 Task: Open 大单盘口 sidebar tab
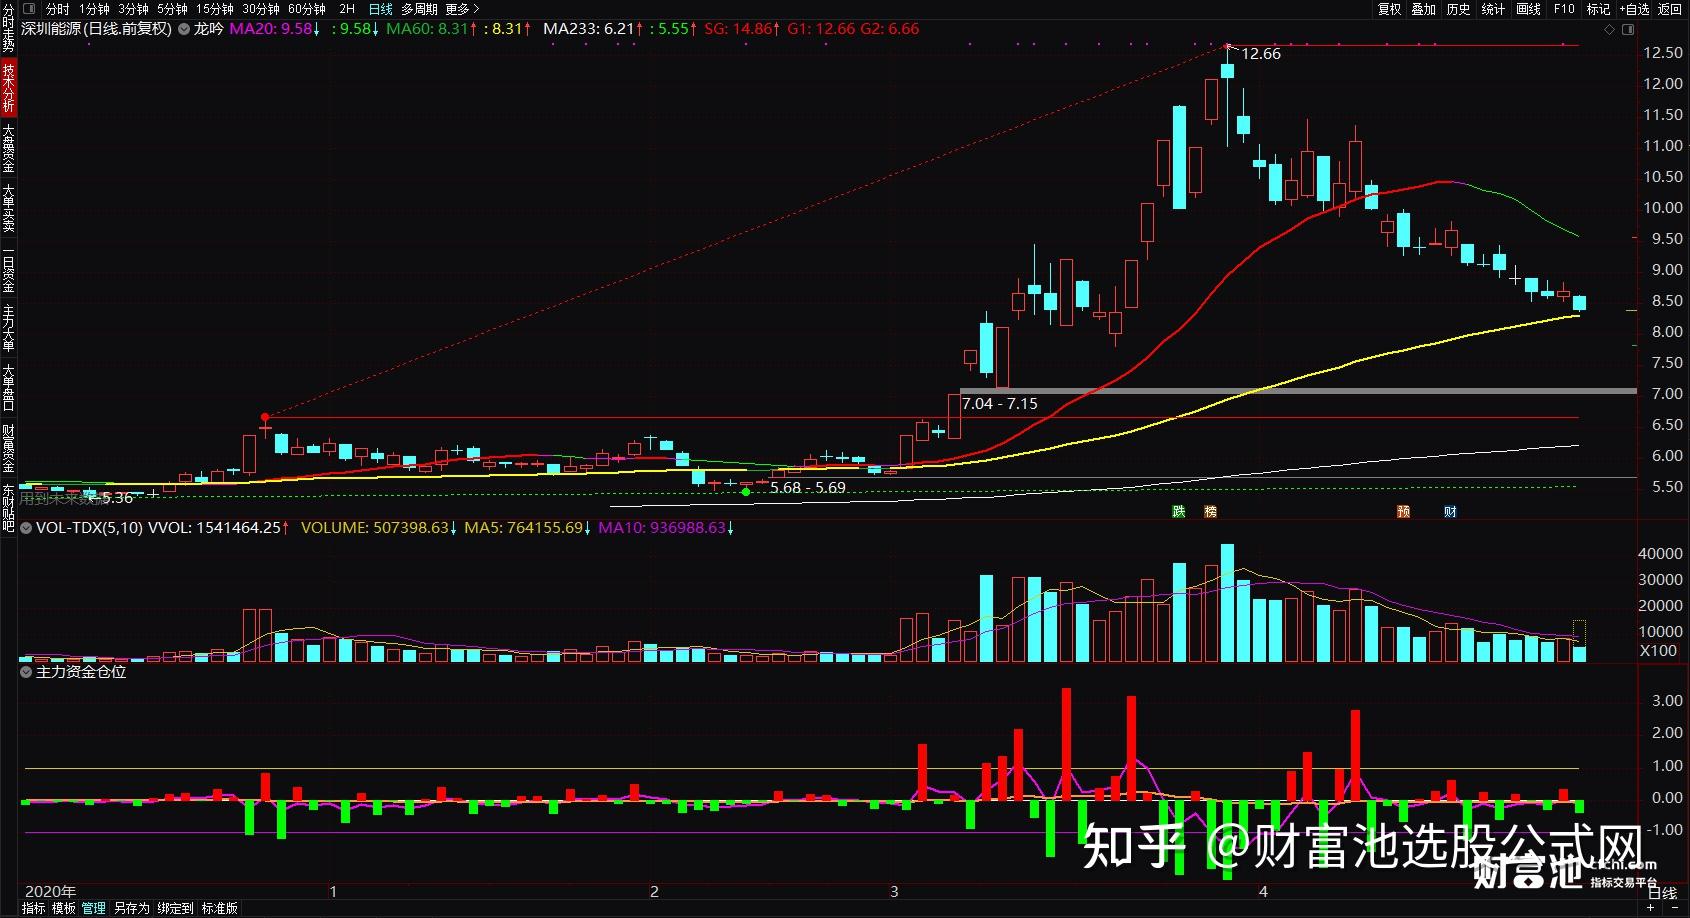click(8, 388)
